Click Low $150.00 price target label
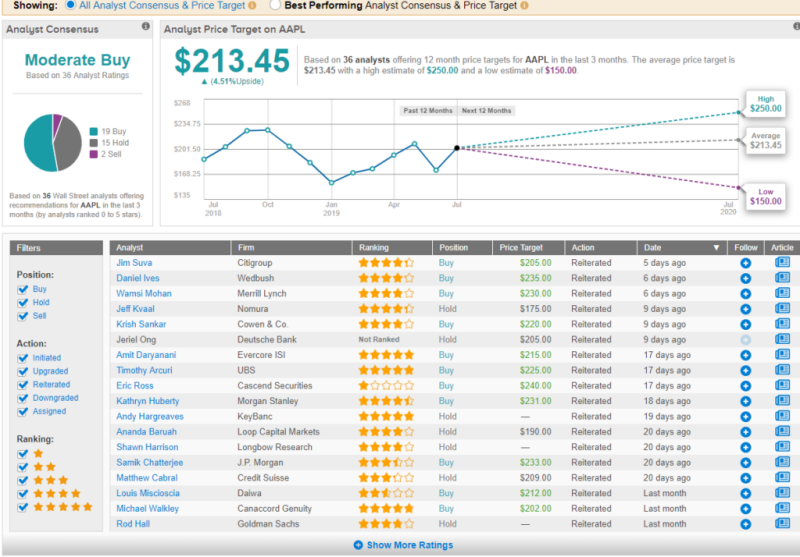 [x=765, y=197]
